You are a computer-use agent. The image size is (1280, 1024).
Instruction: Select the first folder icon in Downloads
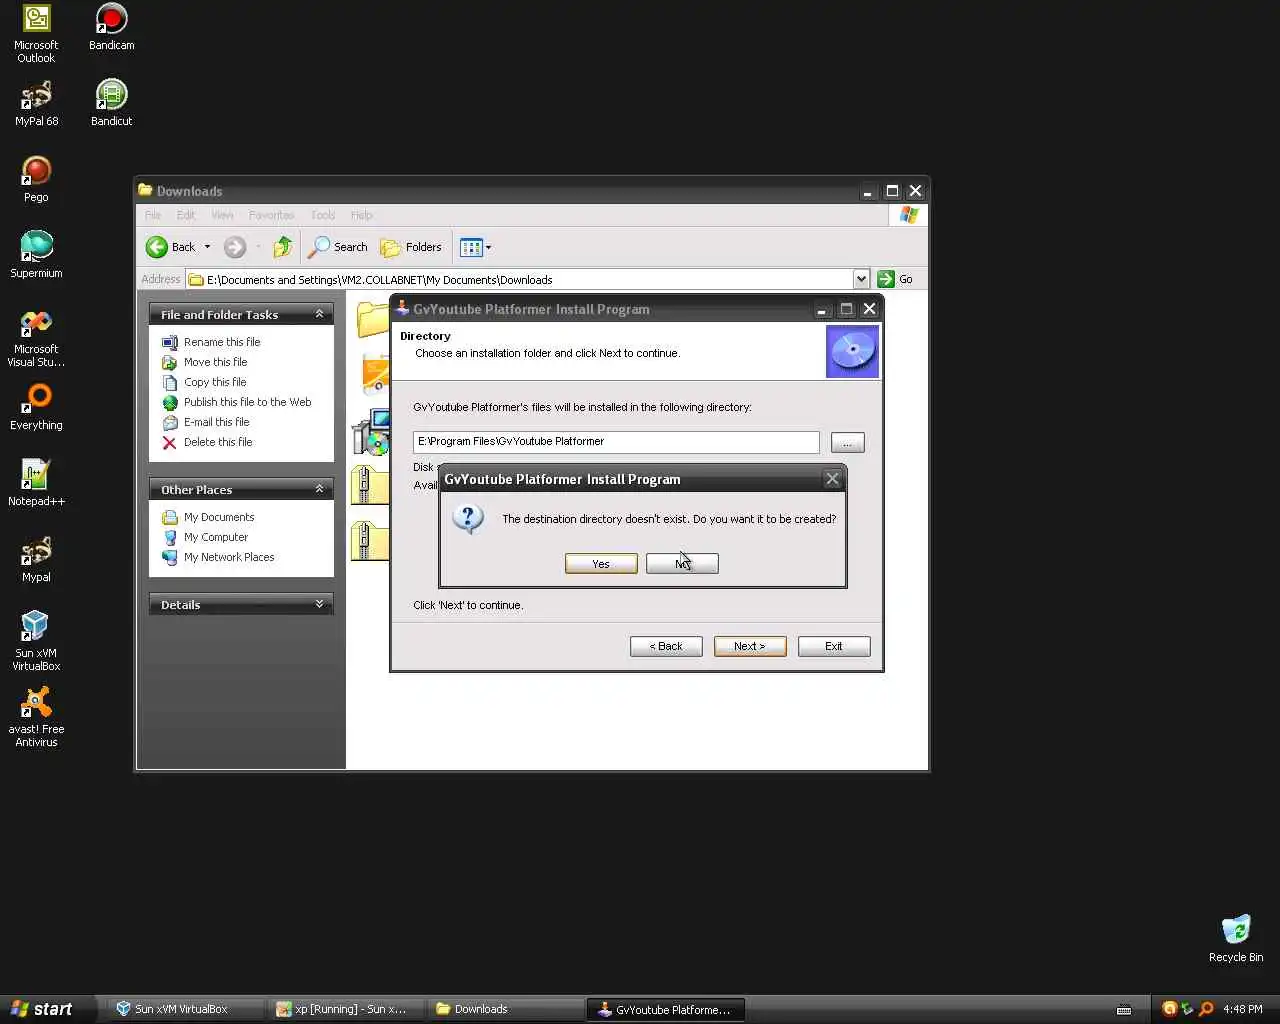[x=373, y=319]
